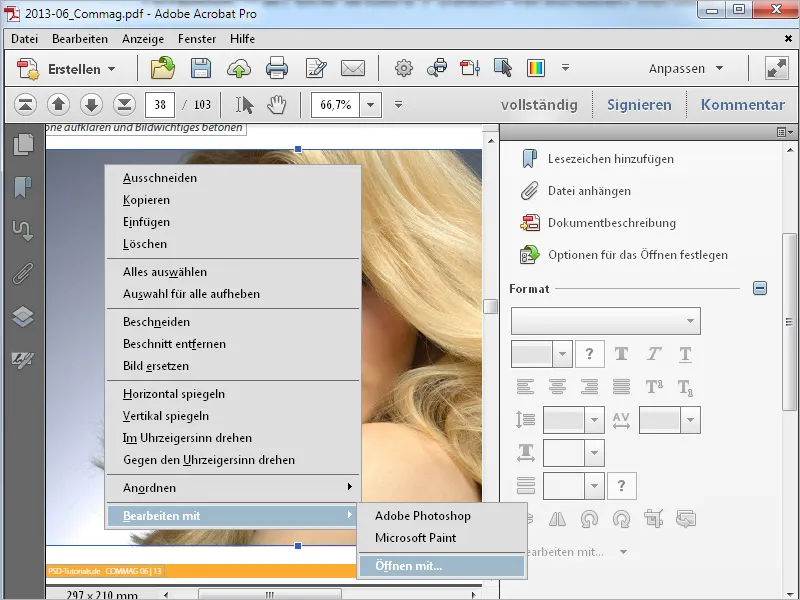Go to first page arrow icon
The height and width of the screenshot is (600, 800).
tap(26, 105)
